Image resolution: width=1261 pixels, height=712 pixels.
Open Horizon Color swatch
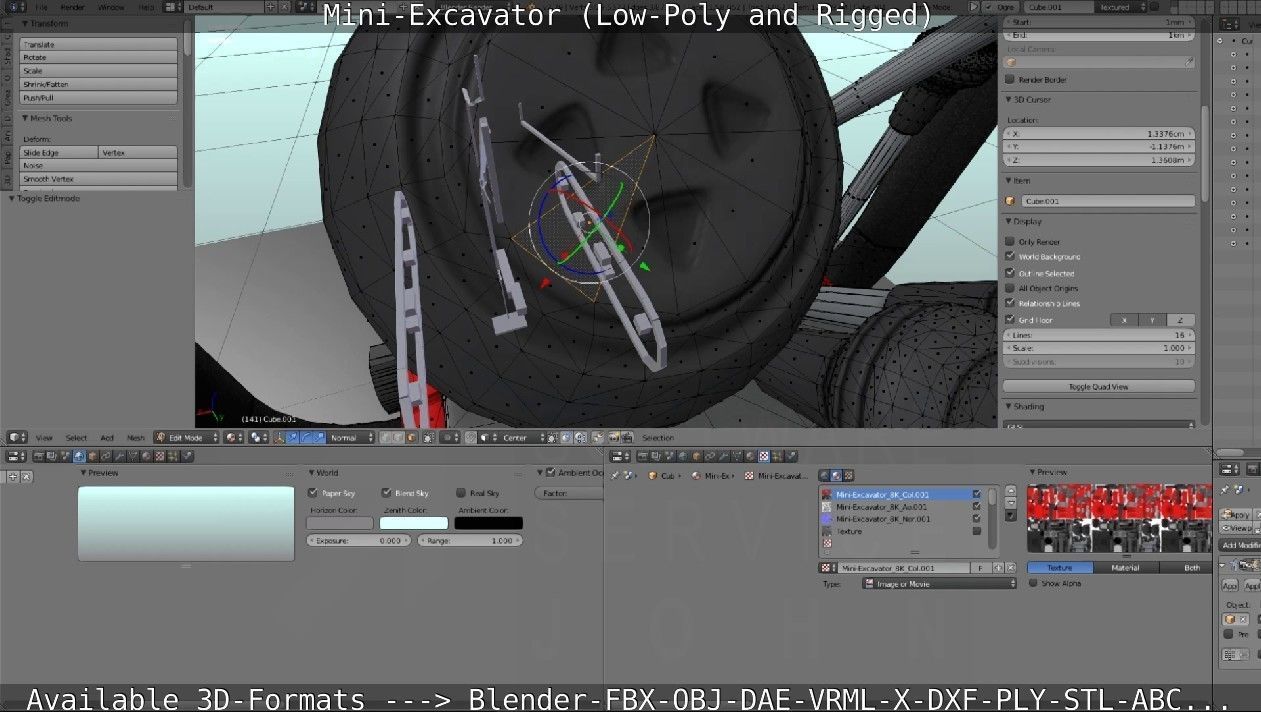(339, 522)
